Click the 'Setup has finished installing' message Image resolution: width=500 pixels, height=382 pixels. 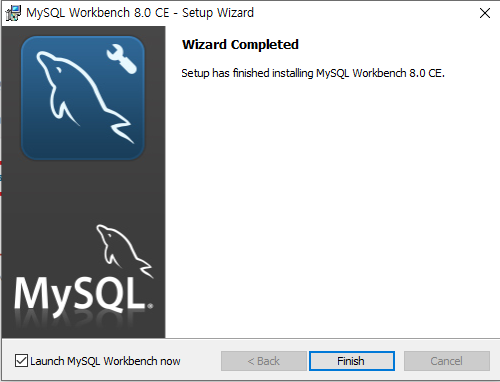click(x=313, y=73)
